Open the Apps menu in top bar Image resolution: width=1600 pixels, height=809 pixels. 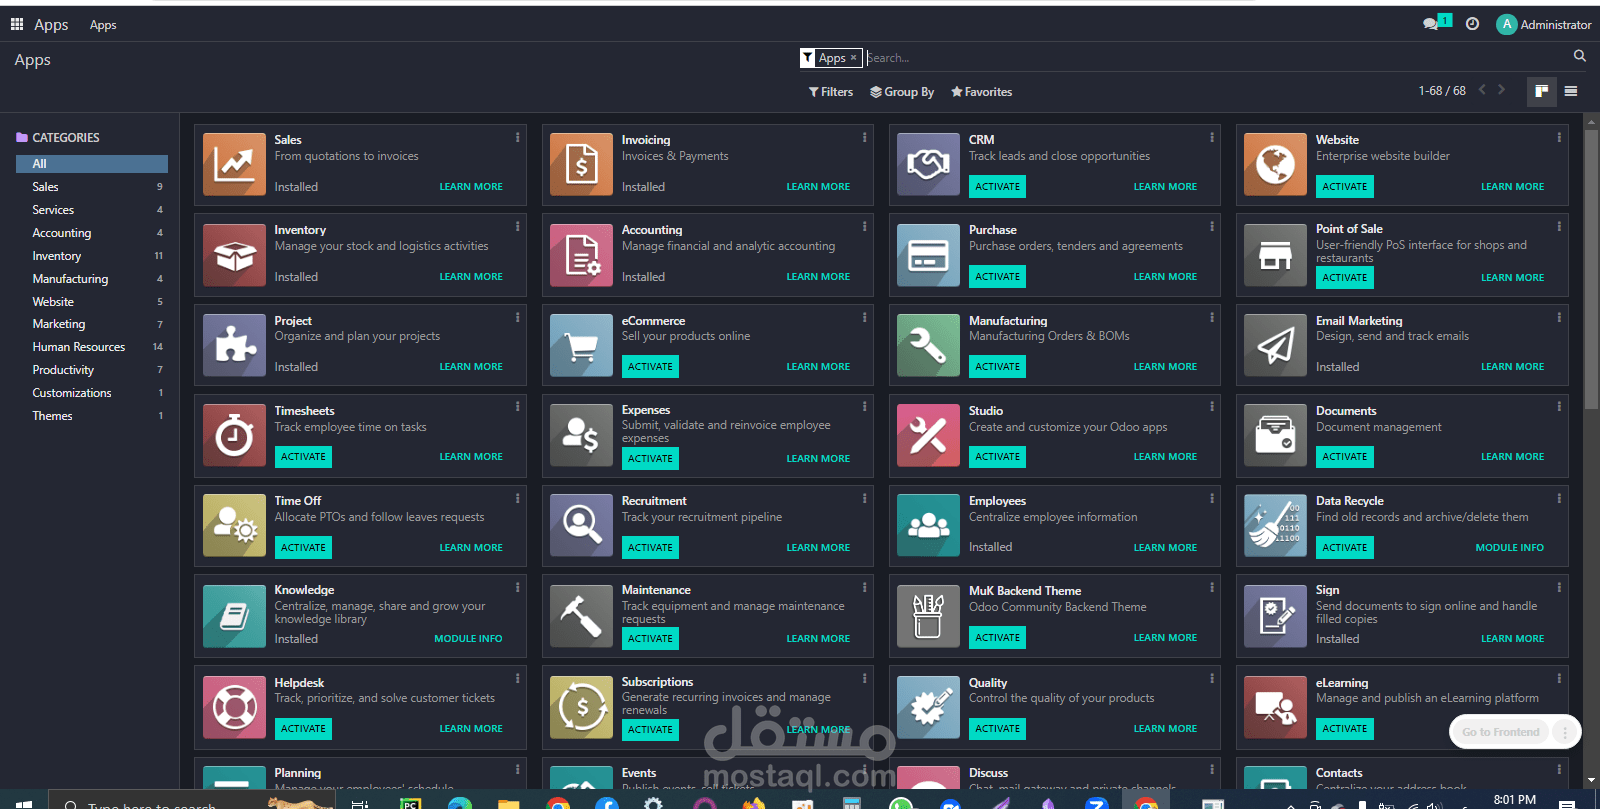coord(103,25)
